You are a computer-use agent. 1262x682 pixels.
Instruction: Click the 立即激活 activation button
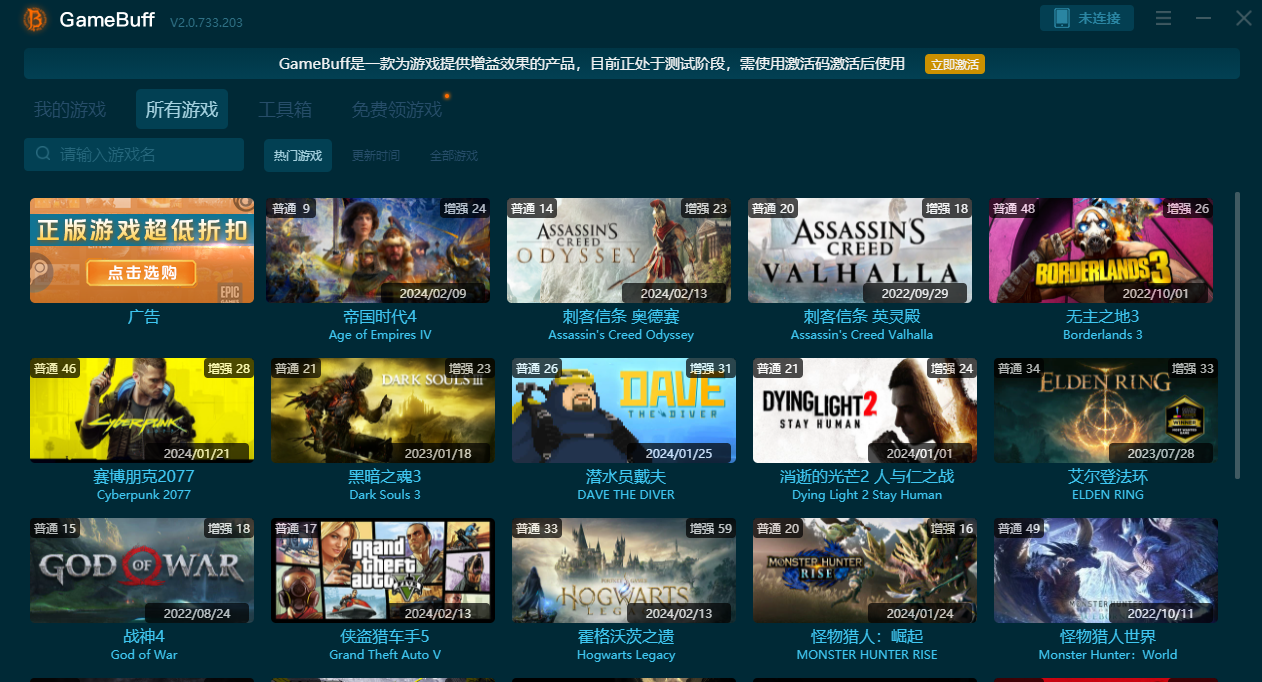[x=955, y=64]
